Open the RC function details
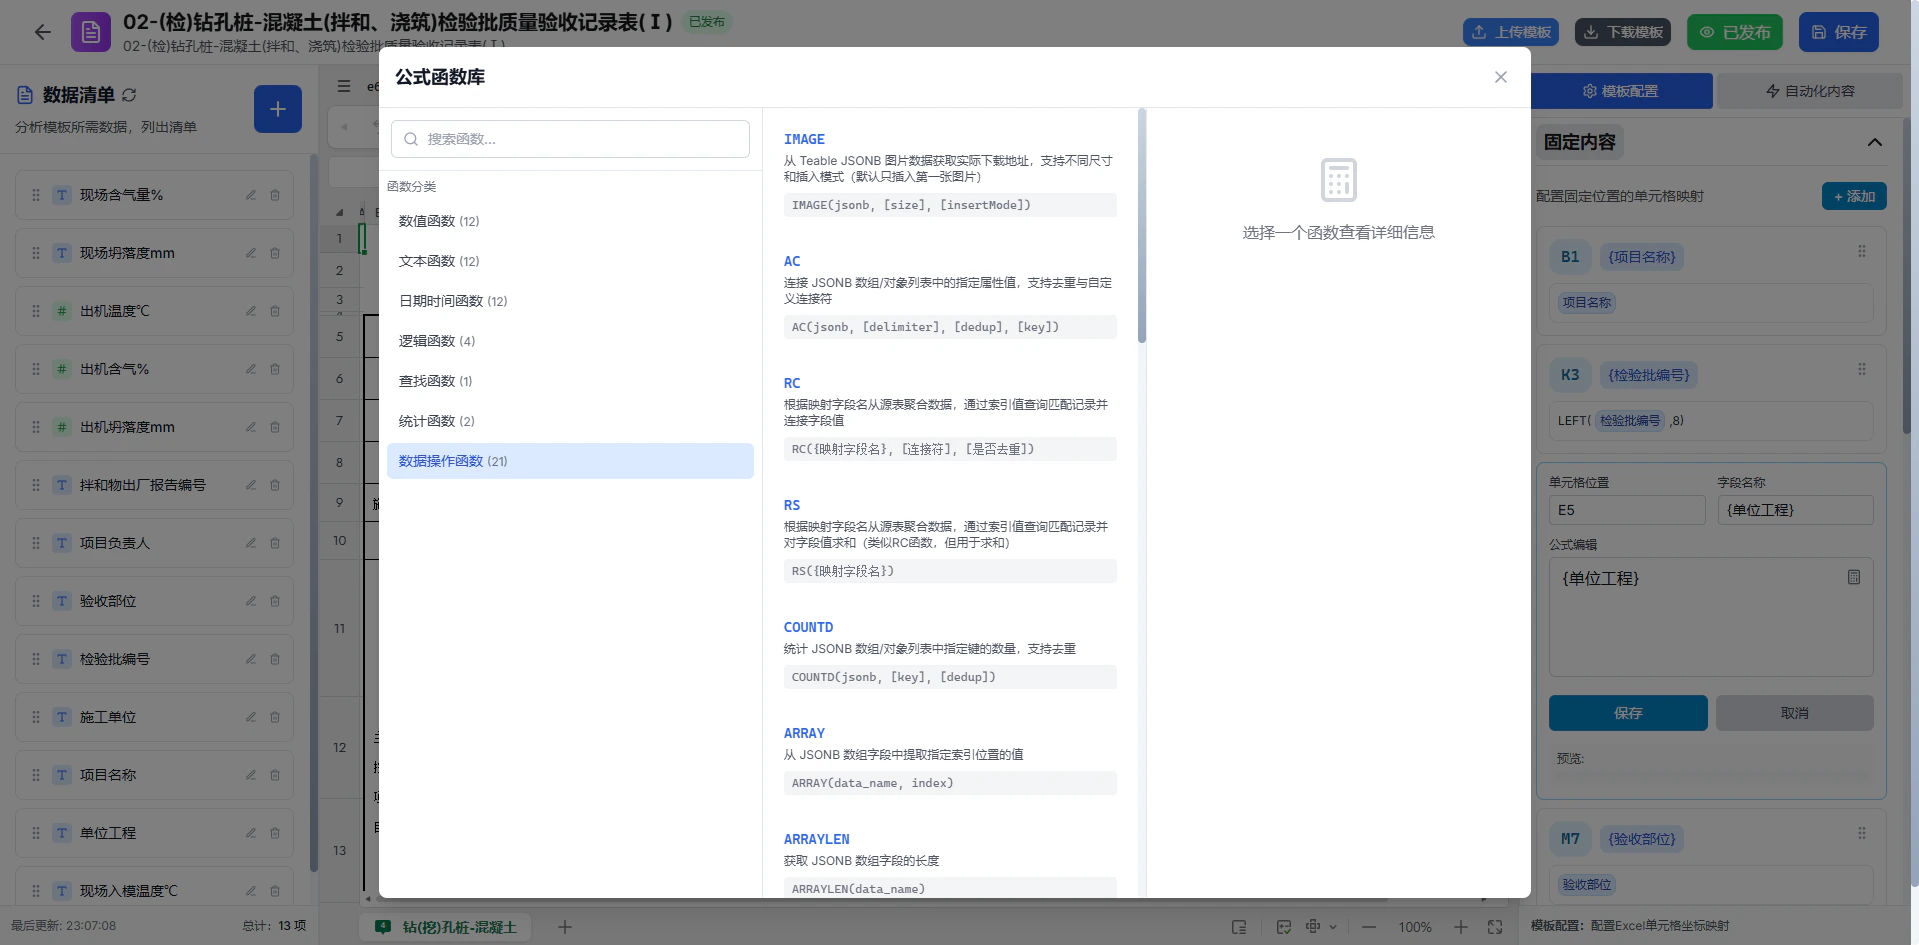 tap(949, 417)
